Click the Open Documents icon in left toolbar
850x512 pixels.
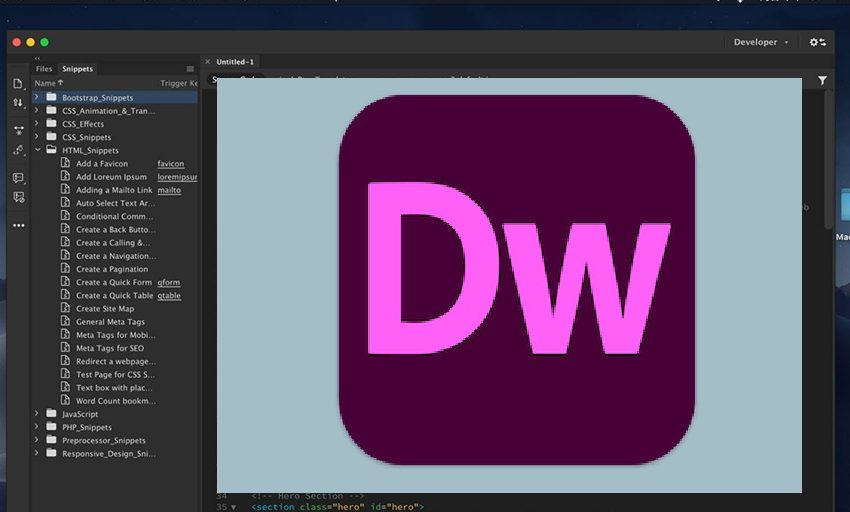point(18,84)
